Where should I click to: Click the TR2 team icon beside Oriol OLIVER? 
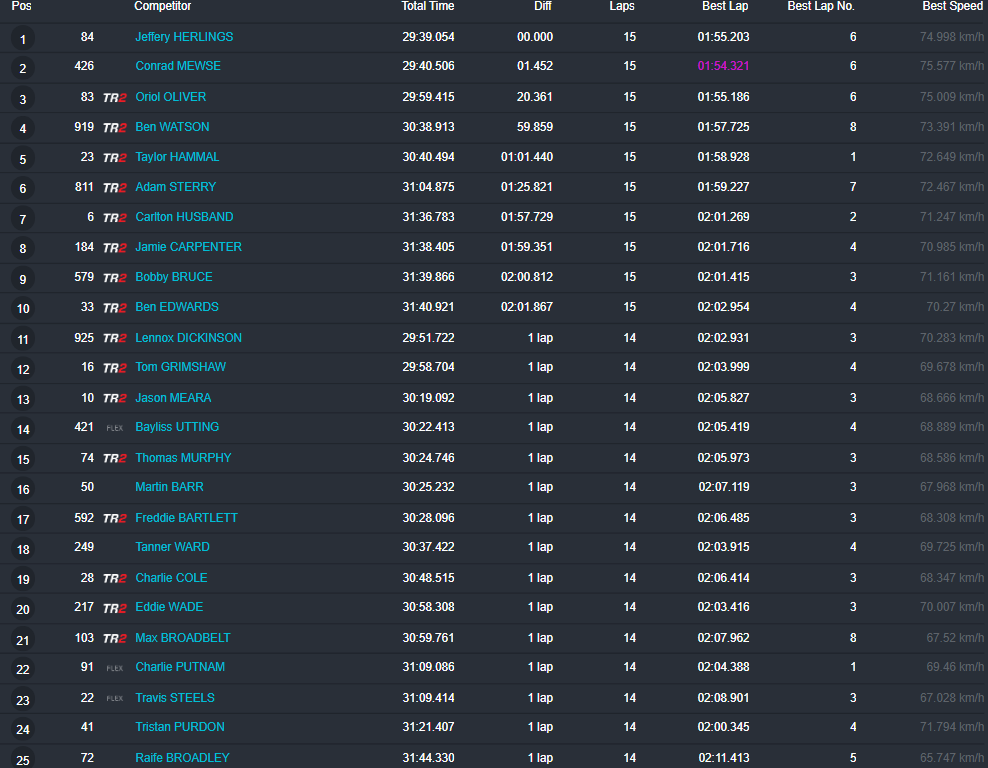click(x=115, y=97)
